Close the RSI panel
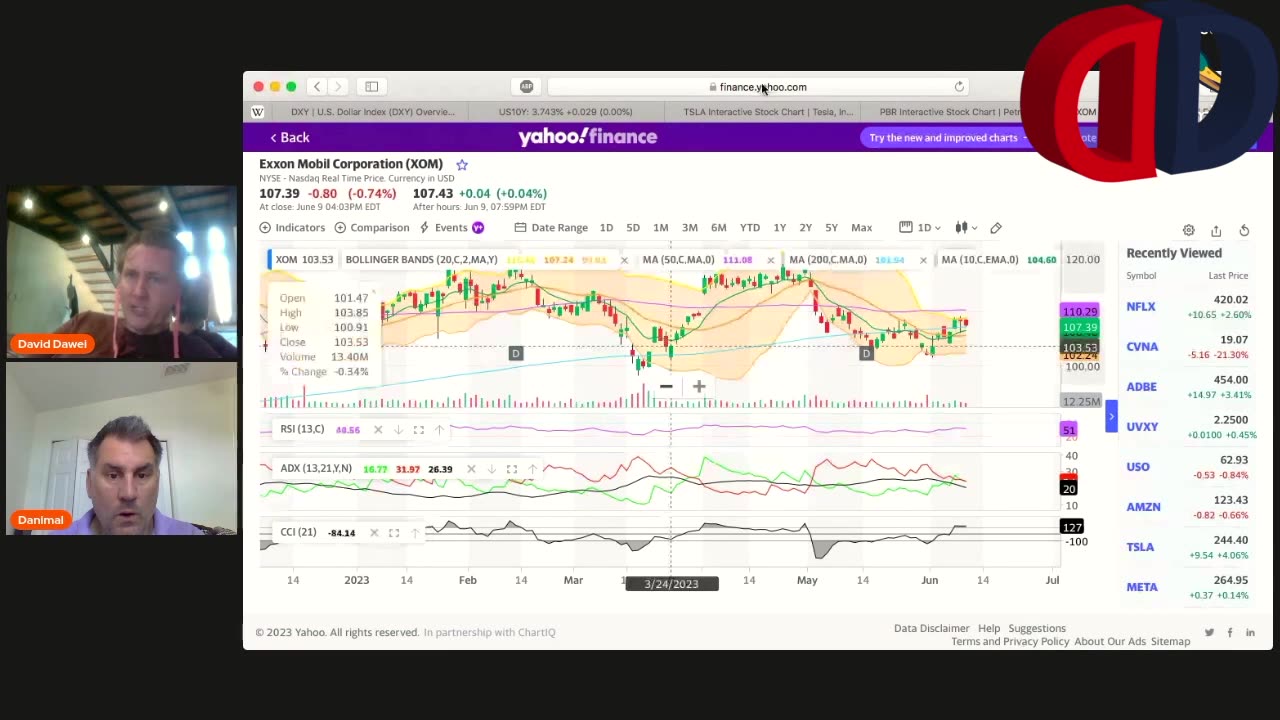 (x=377, y=430)
